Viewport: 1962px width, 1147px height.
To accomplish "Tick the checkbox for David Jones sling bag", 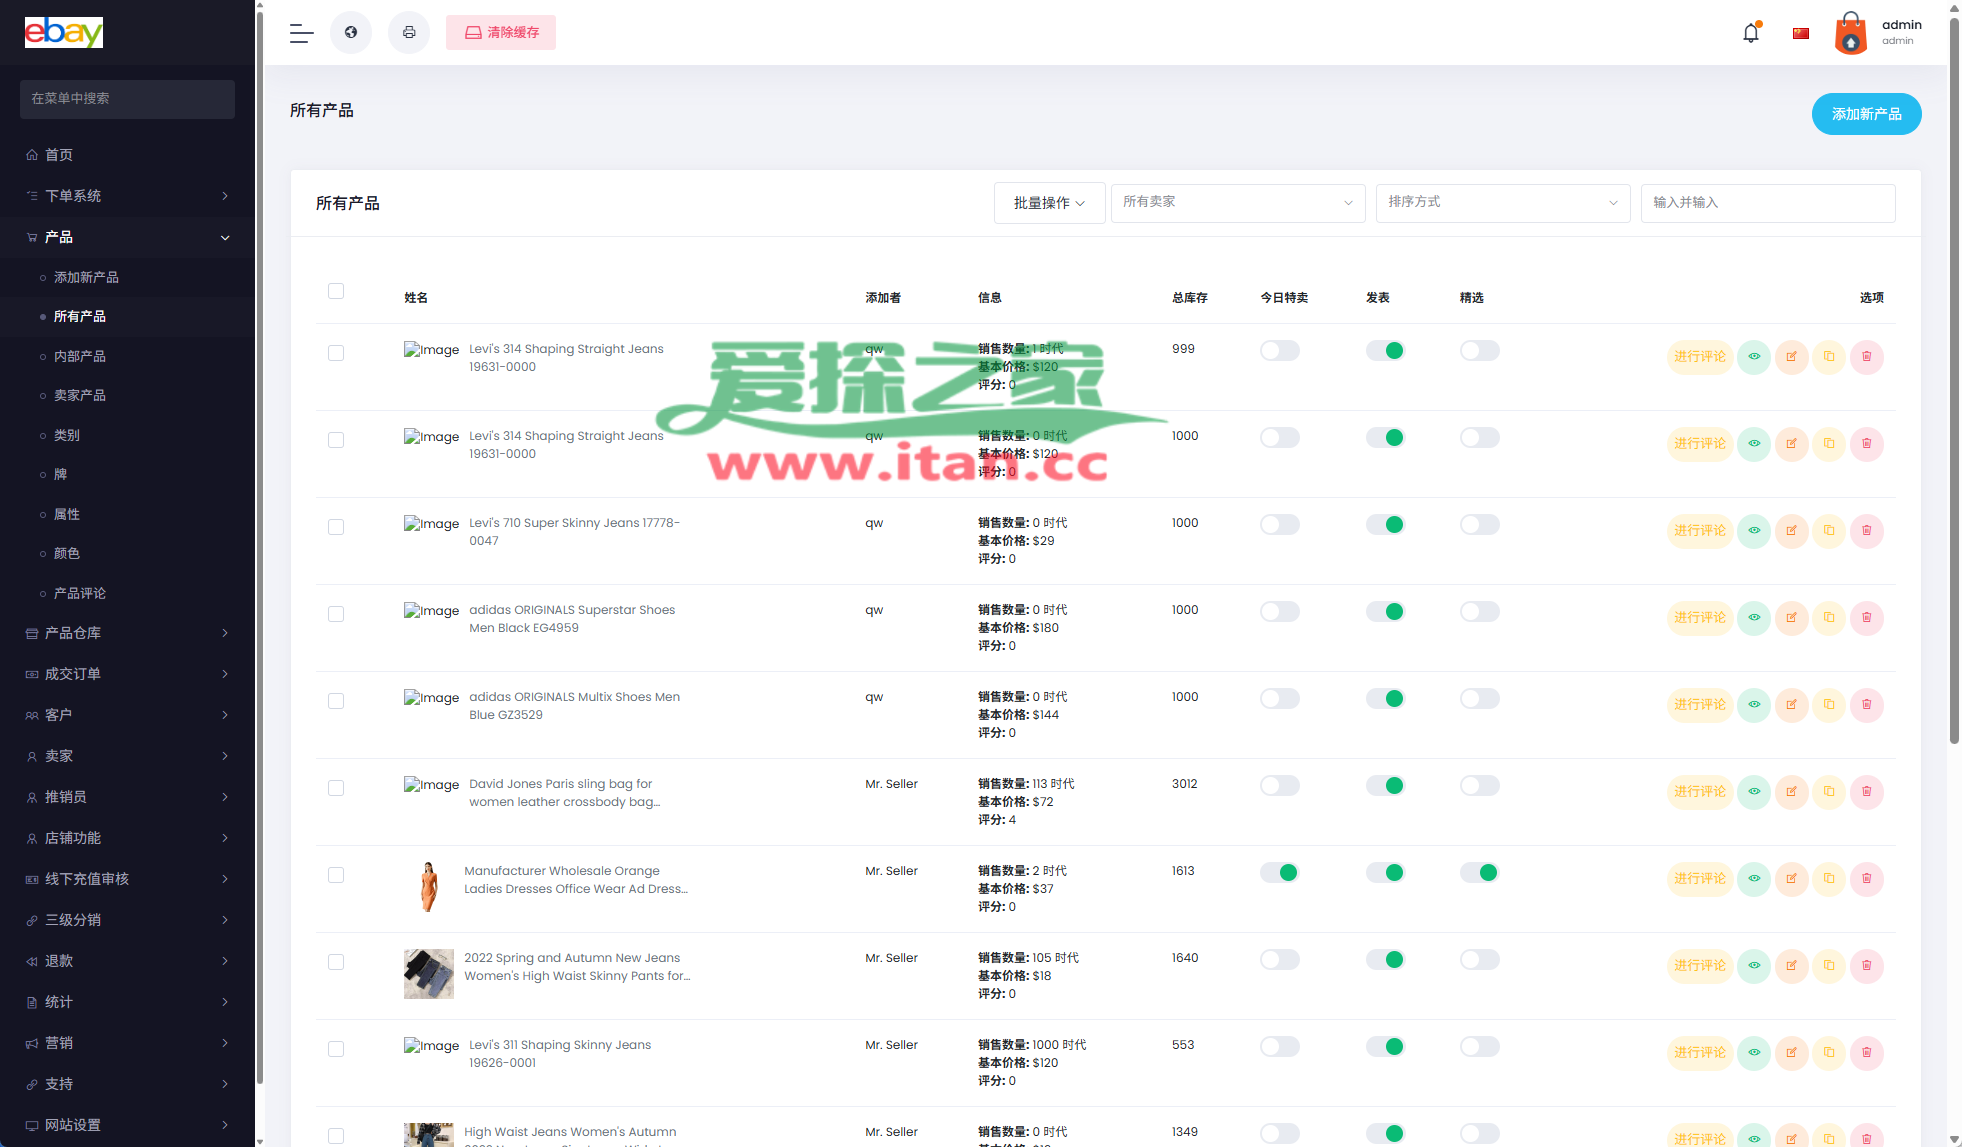I will point(336,788).
